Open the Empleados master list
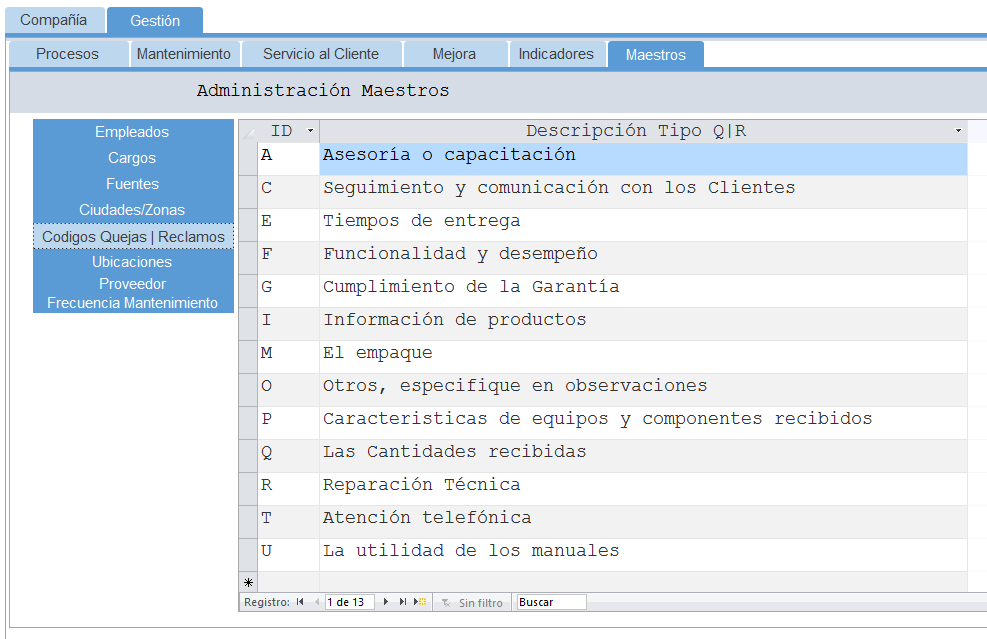 (x=132, y=132)
